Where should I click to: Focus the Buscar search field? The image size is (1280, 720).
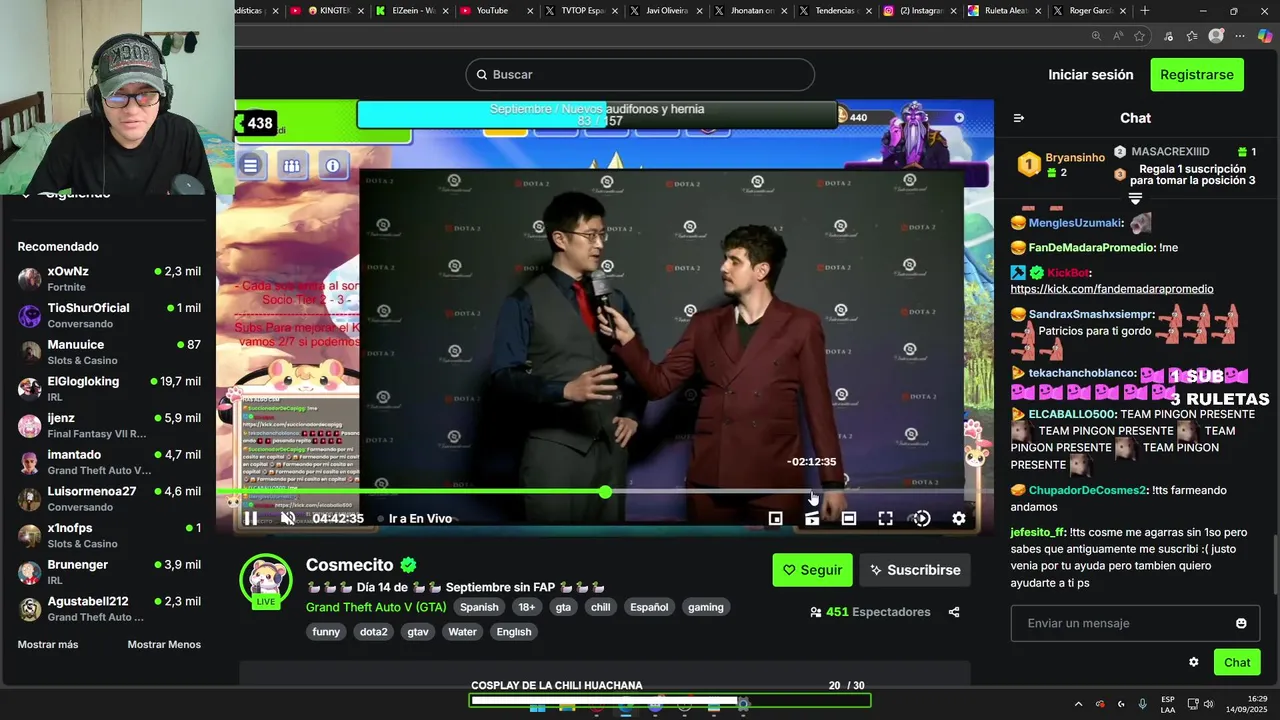click(640, 75)
